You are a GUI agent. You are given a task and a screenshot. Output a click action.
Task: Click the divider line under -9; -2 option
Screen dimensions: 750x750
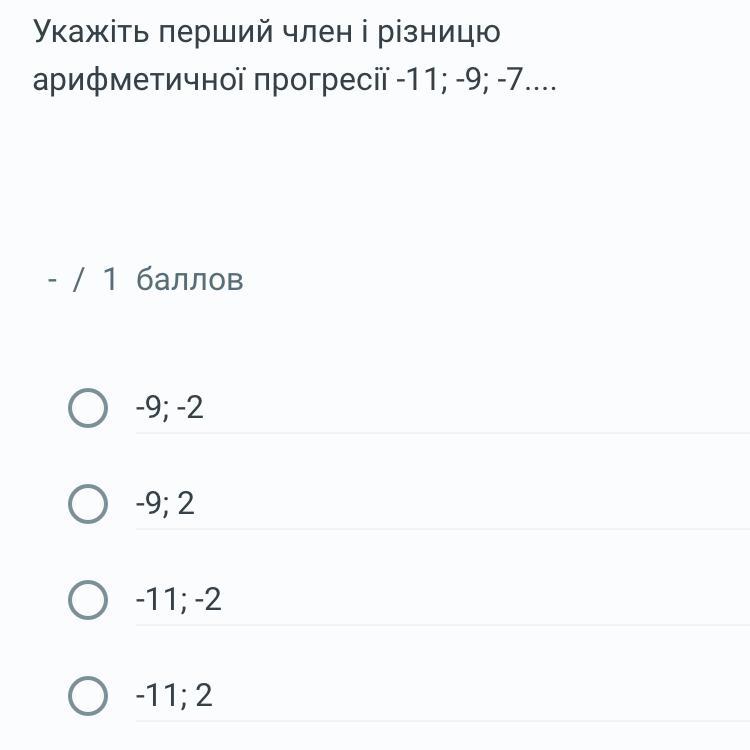point(442,433)
